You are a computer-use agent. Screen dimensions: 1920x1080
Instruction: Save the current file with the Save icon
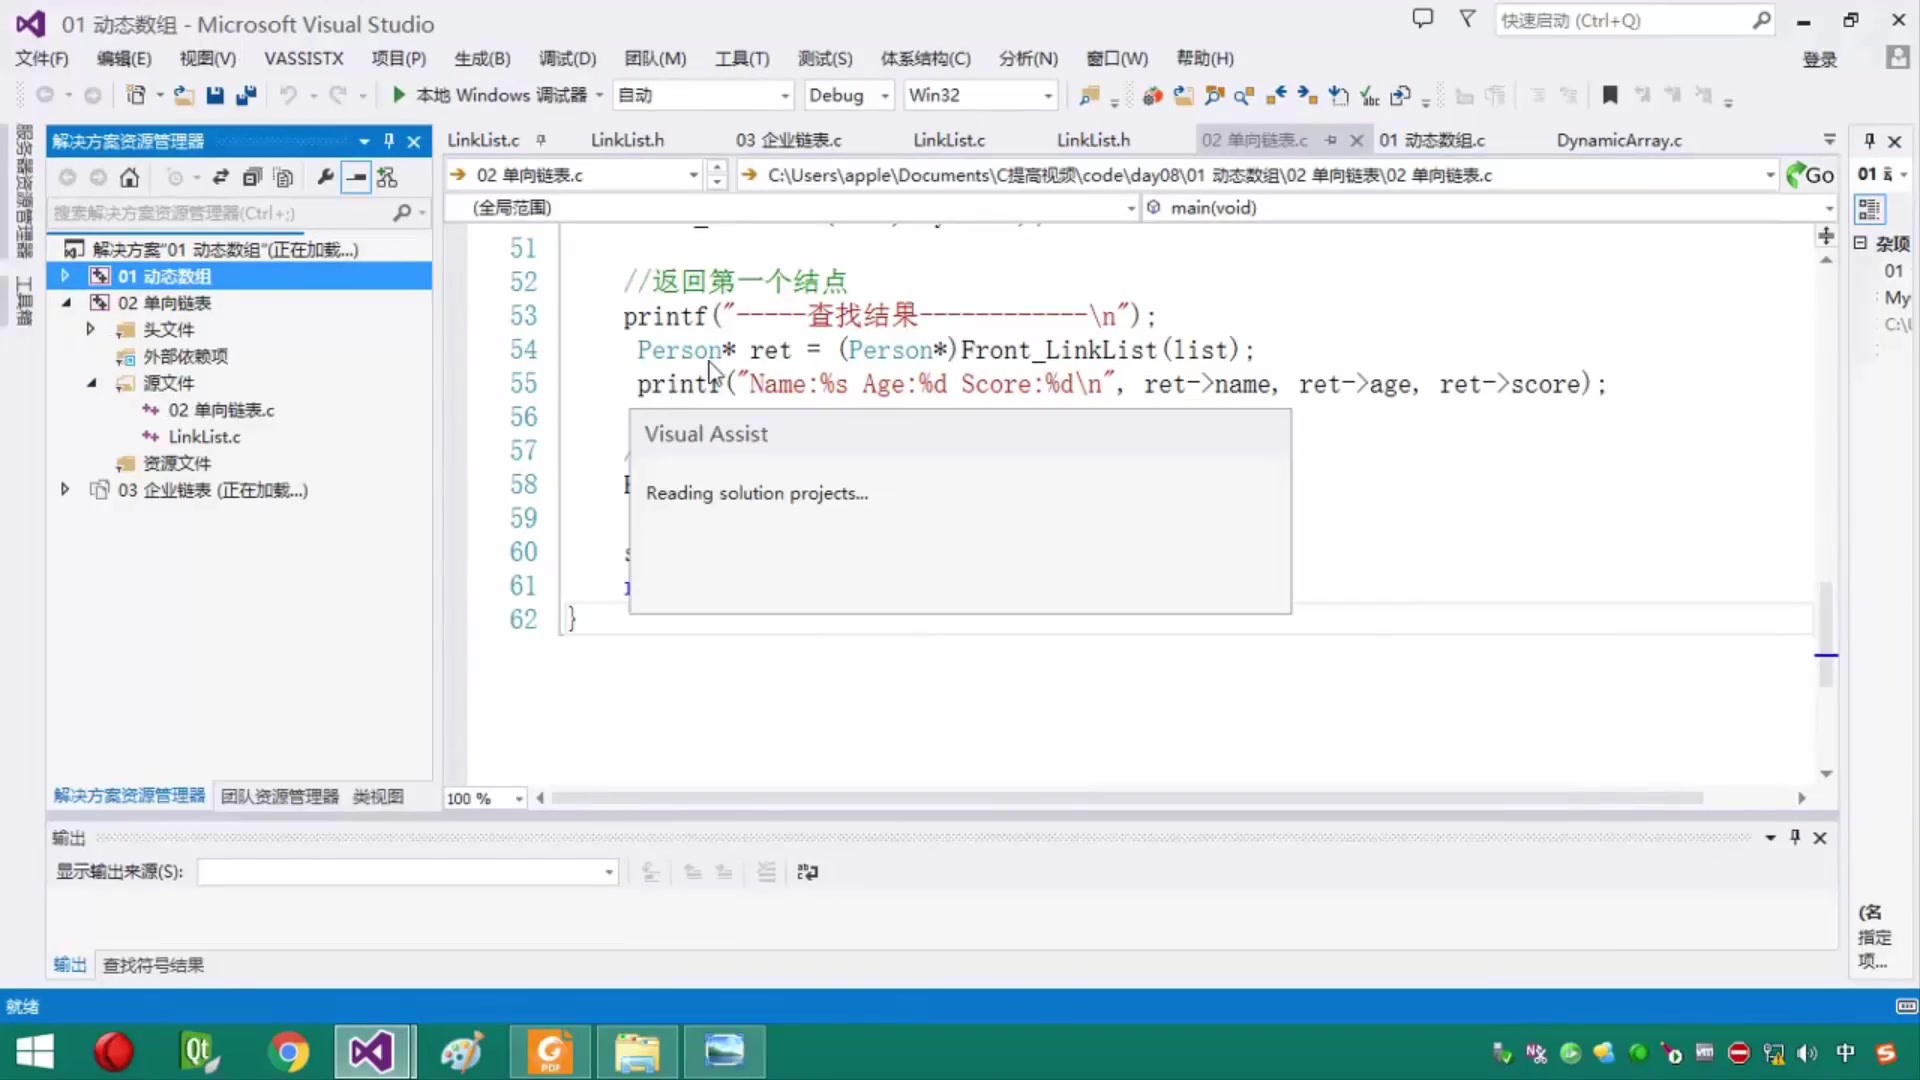[x=215, y=95]
